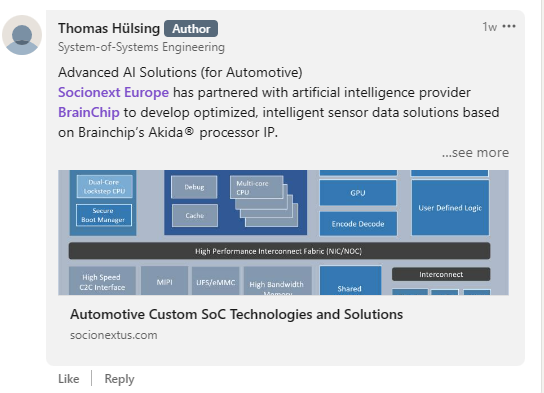Click the Multi-core CPU block in diagram
The image size is (544, 393).
256,187
